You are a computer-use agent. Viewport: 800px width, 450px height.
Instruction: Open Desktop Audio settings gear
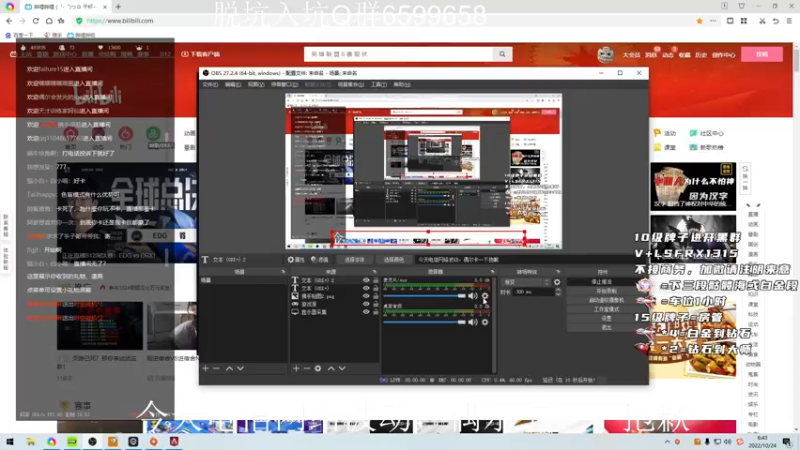[485, 322]
